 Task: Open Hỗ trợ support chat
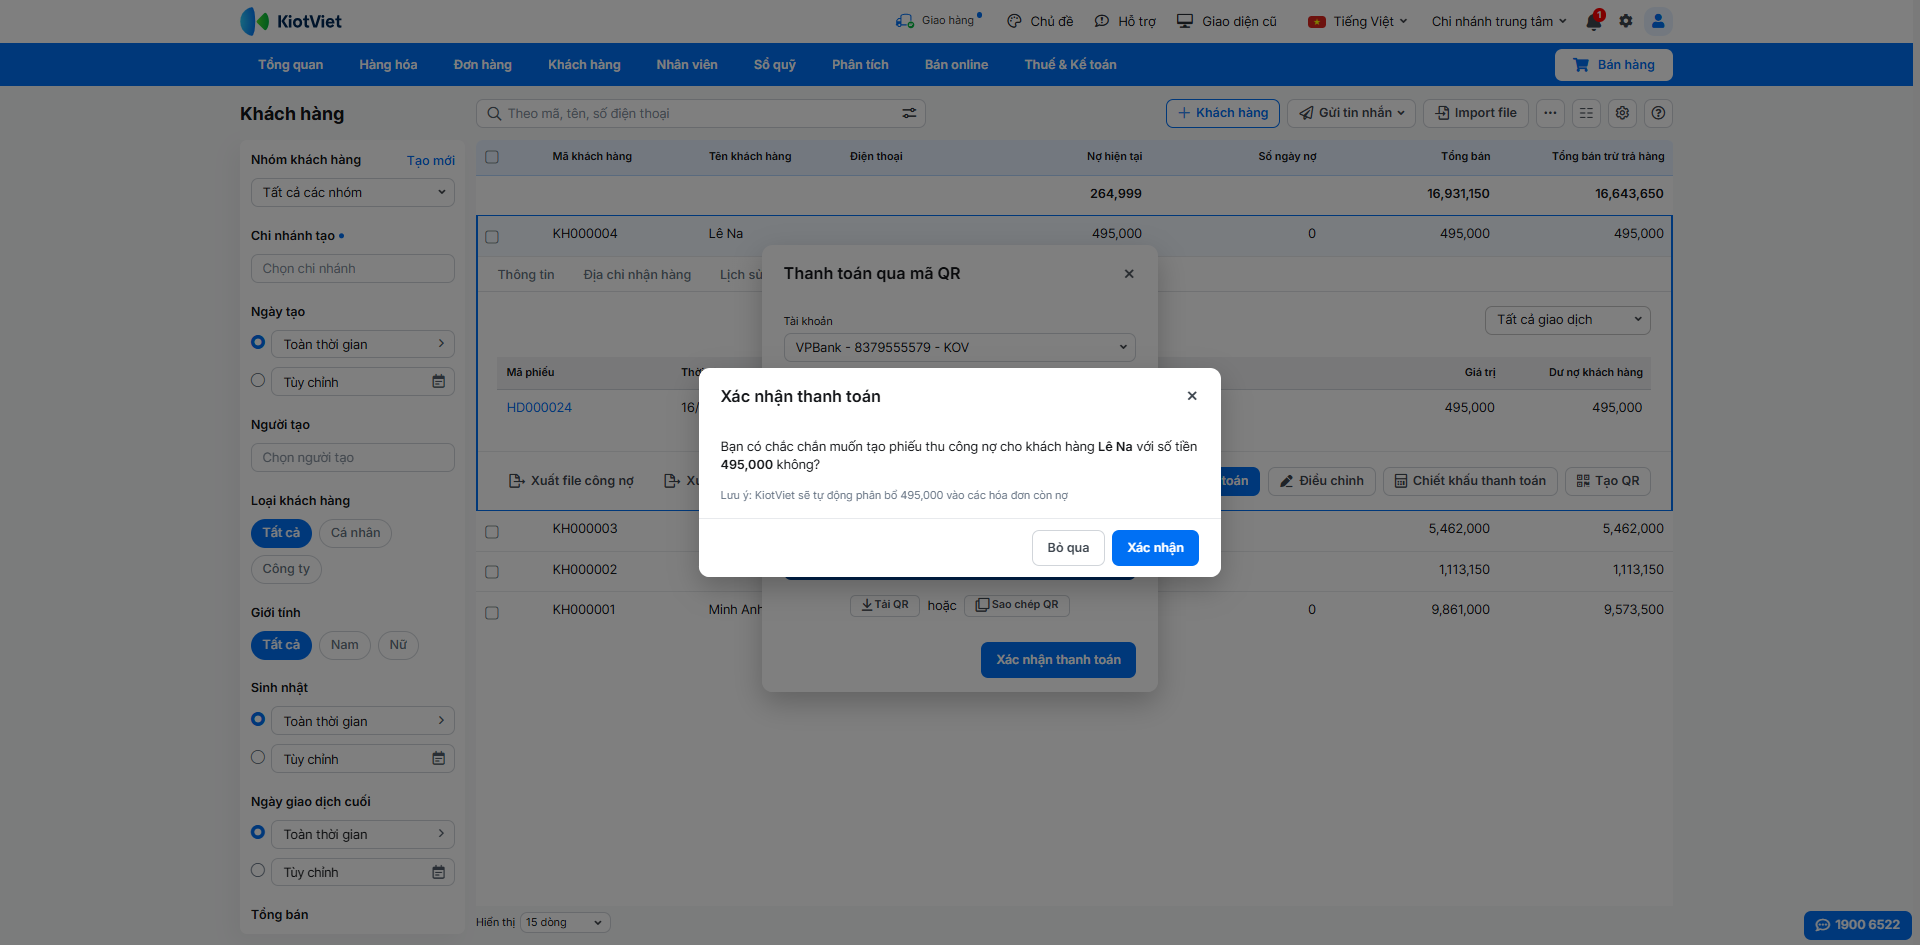point(1125,21)
